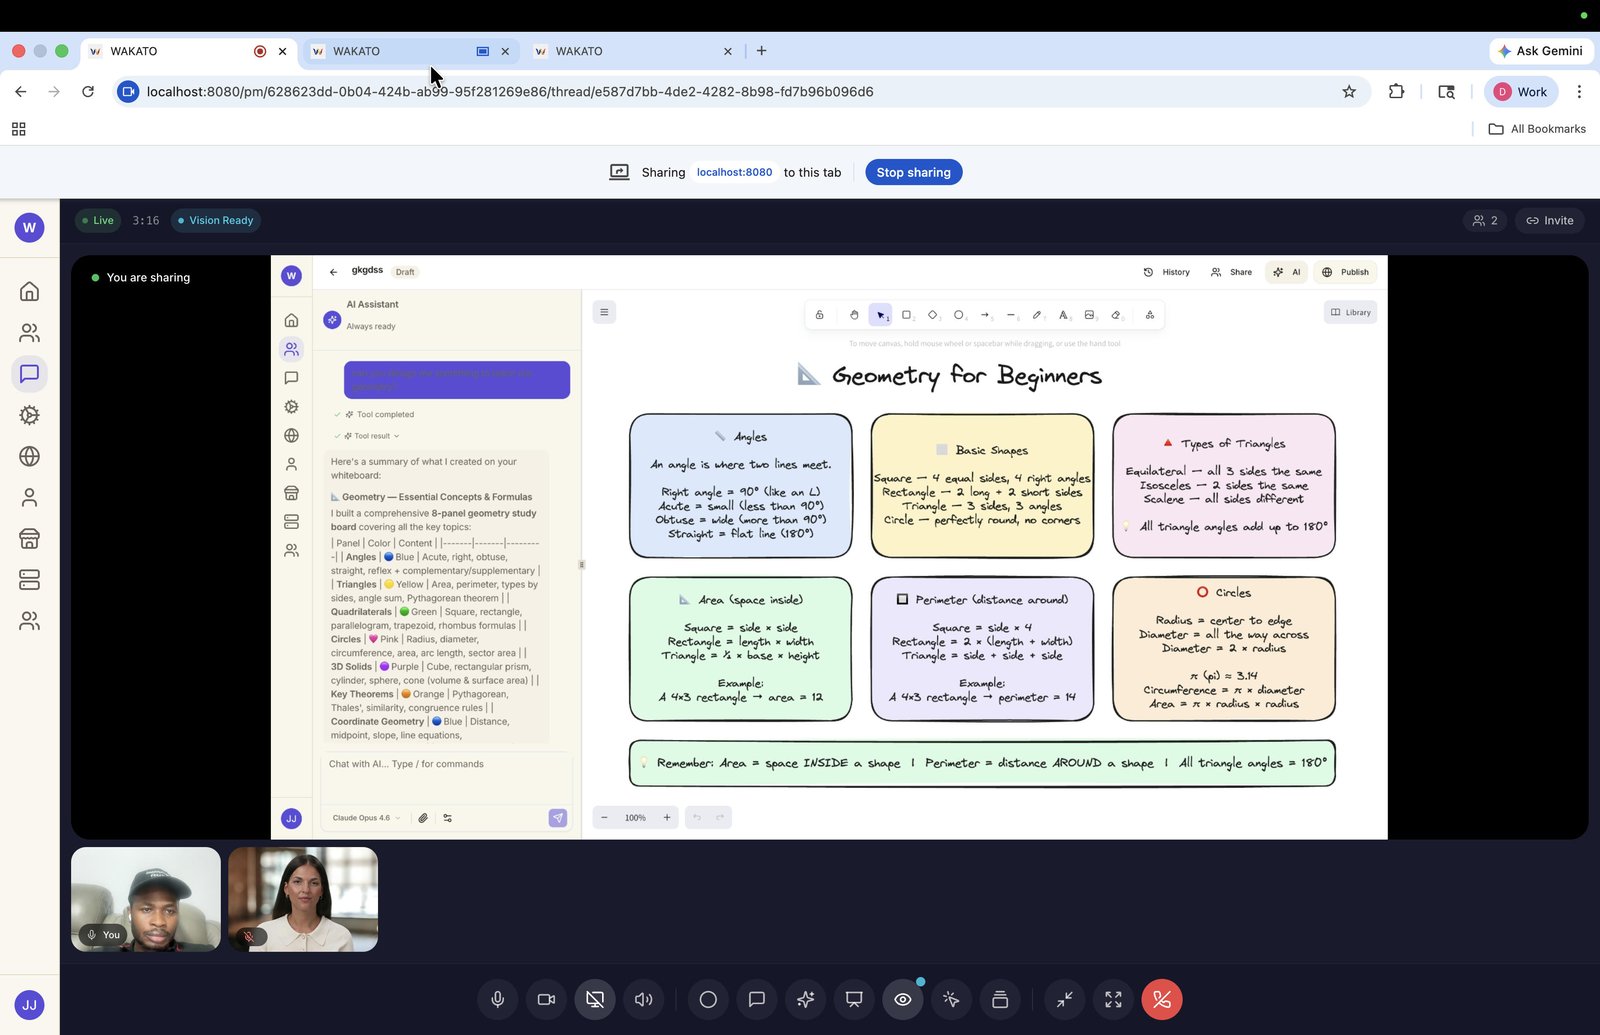Click the Vision Ready status badge
Image resolution: width=1600 pixels, height=1035 pixels.
(x=215, y=220)
